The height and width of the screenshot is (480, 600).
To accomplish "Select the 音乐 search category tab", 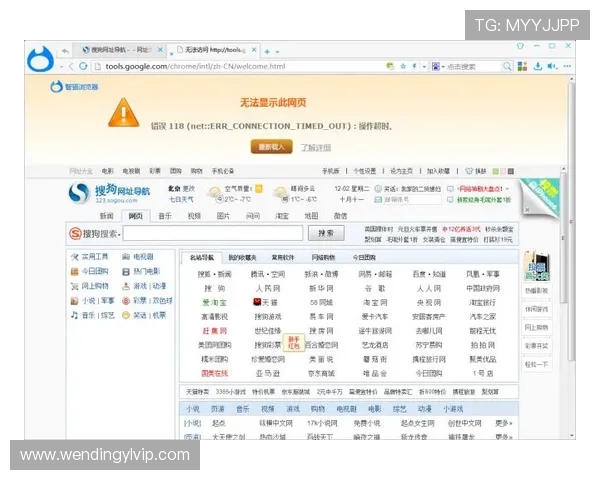I will click(165, 216).
